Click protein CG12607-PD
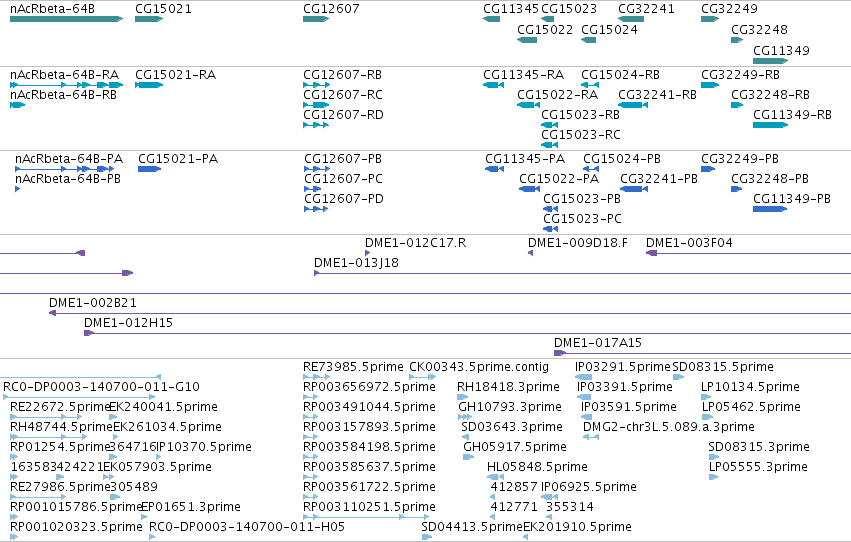Screen dimensions: 851x542 coord(316,209)
